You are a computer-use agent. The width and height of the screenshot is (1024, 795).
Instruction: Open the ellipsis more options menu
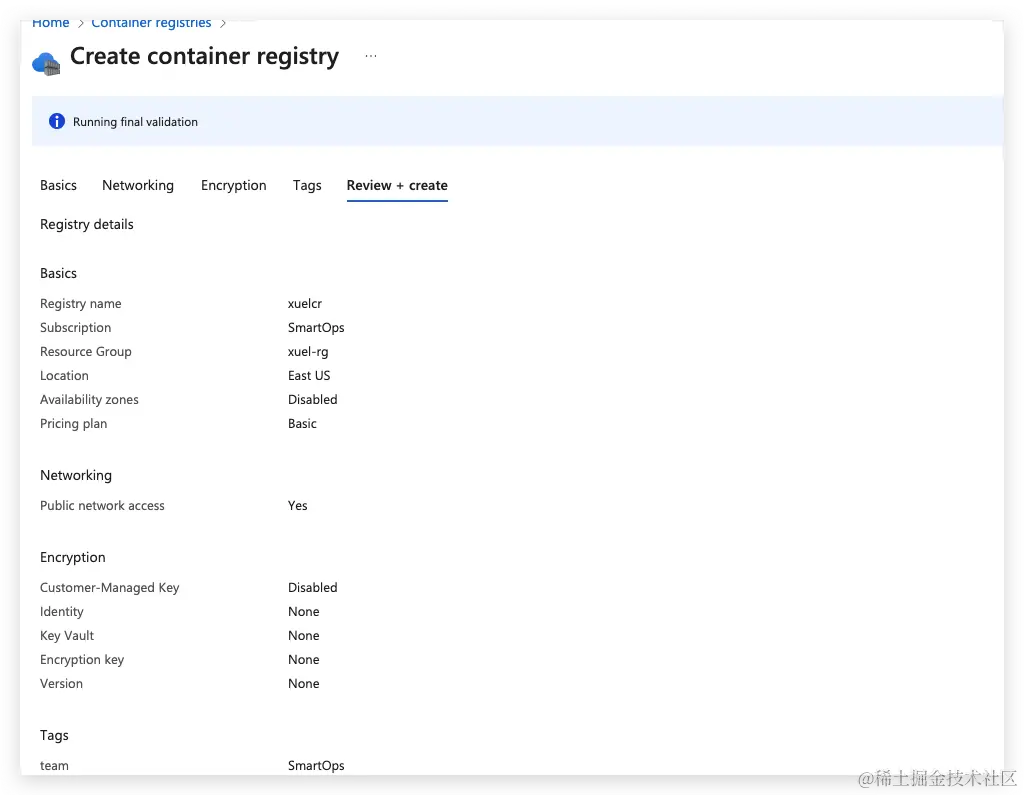click(x=371, y=56)
